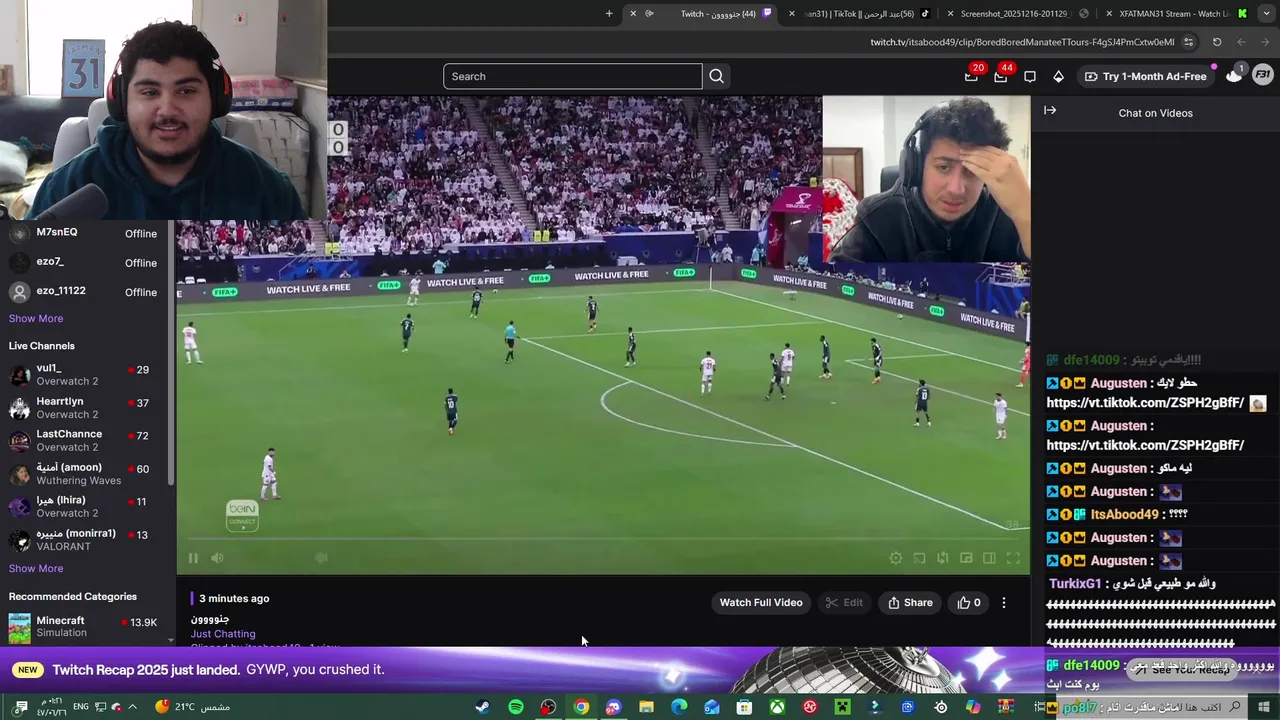
Task: Open vul1_ live channel
Action: [86, 375]
